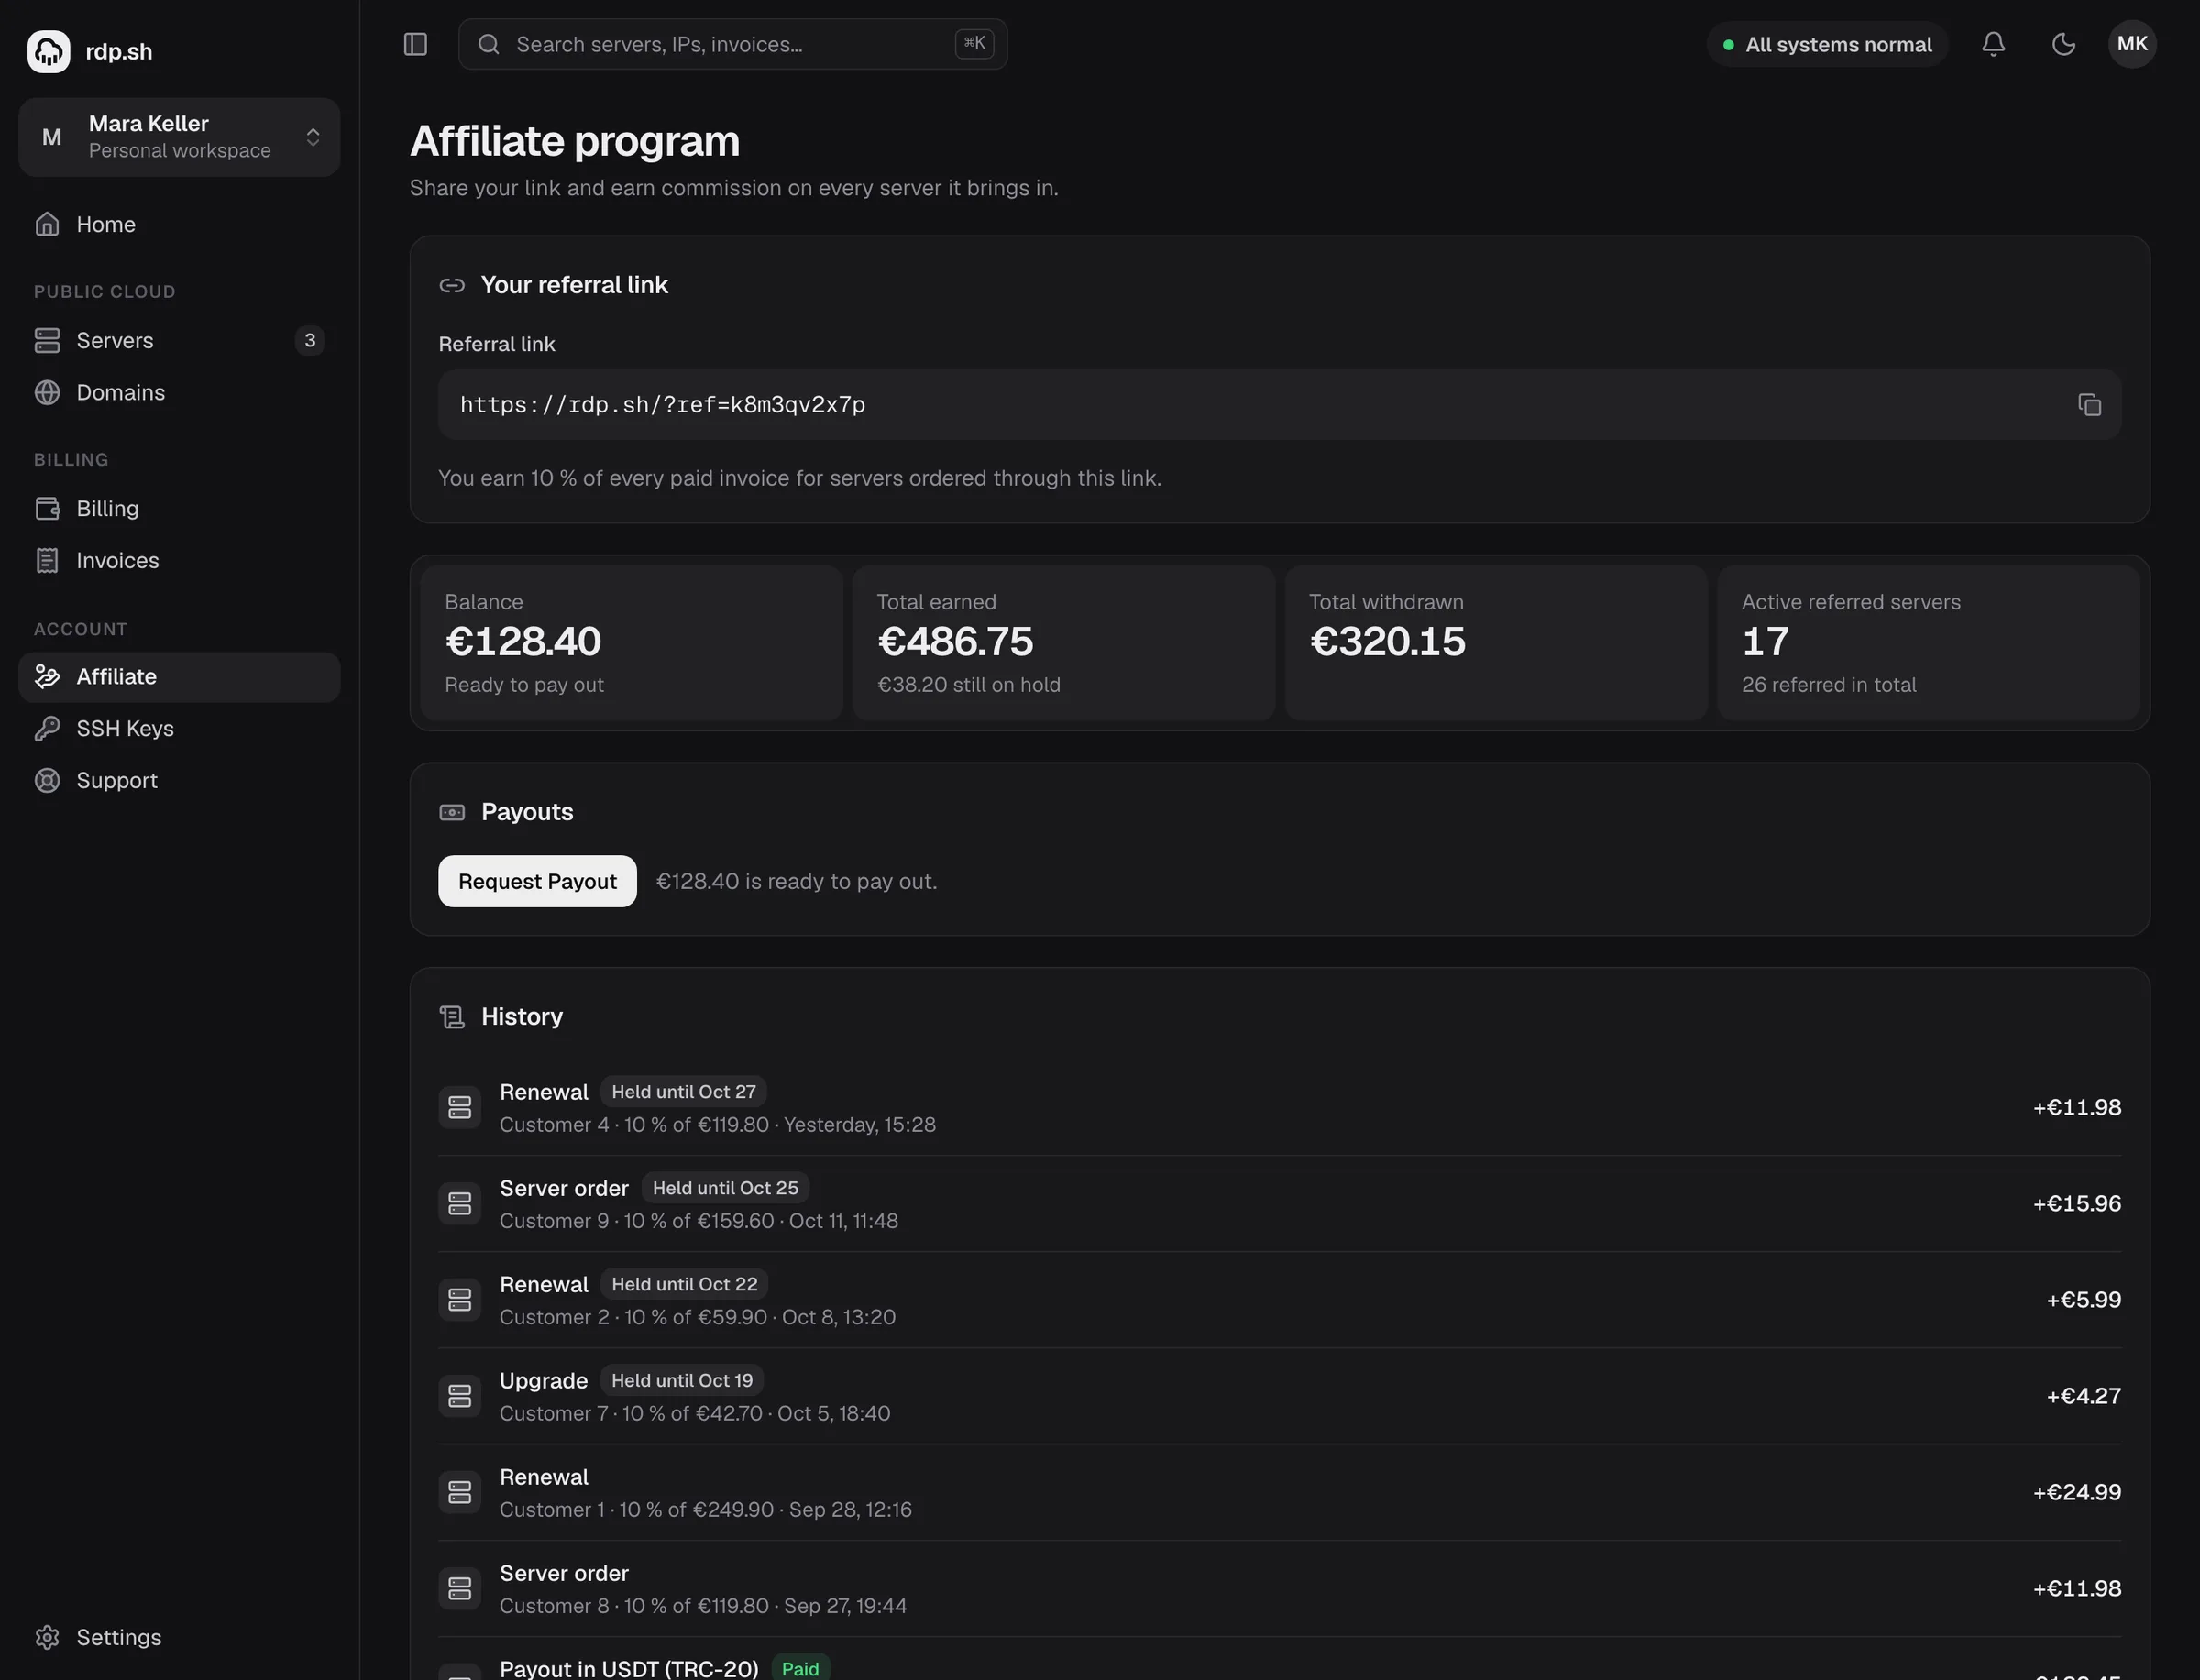Click the Held until Oct 27 badge
2200x1680 pixels.
684,1091
